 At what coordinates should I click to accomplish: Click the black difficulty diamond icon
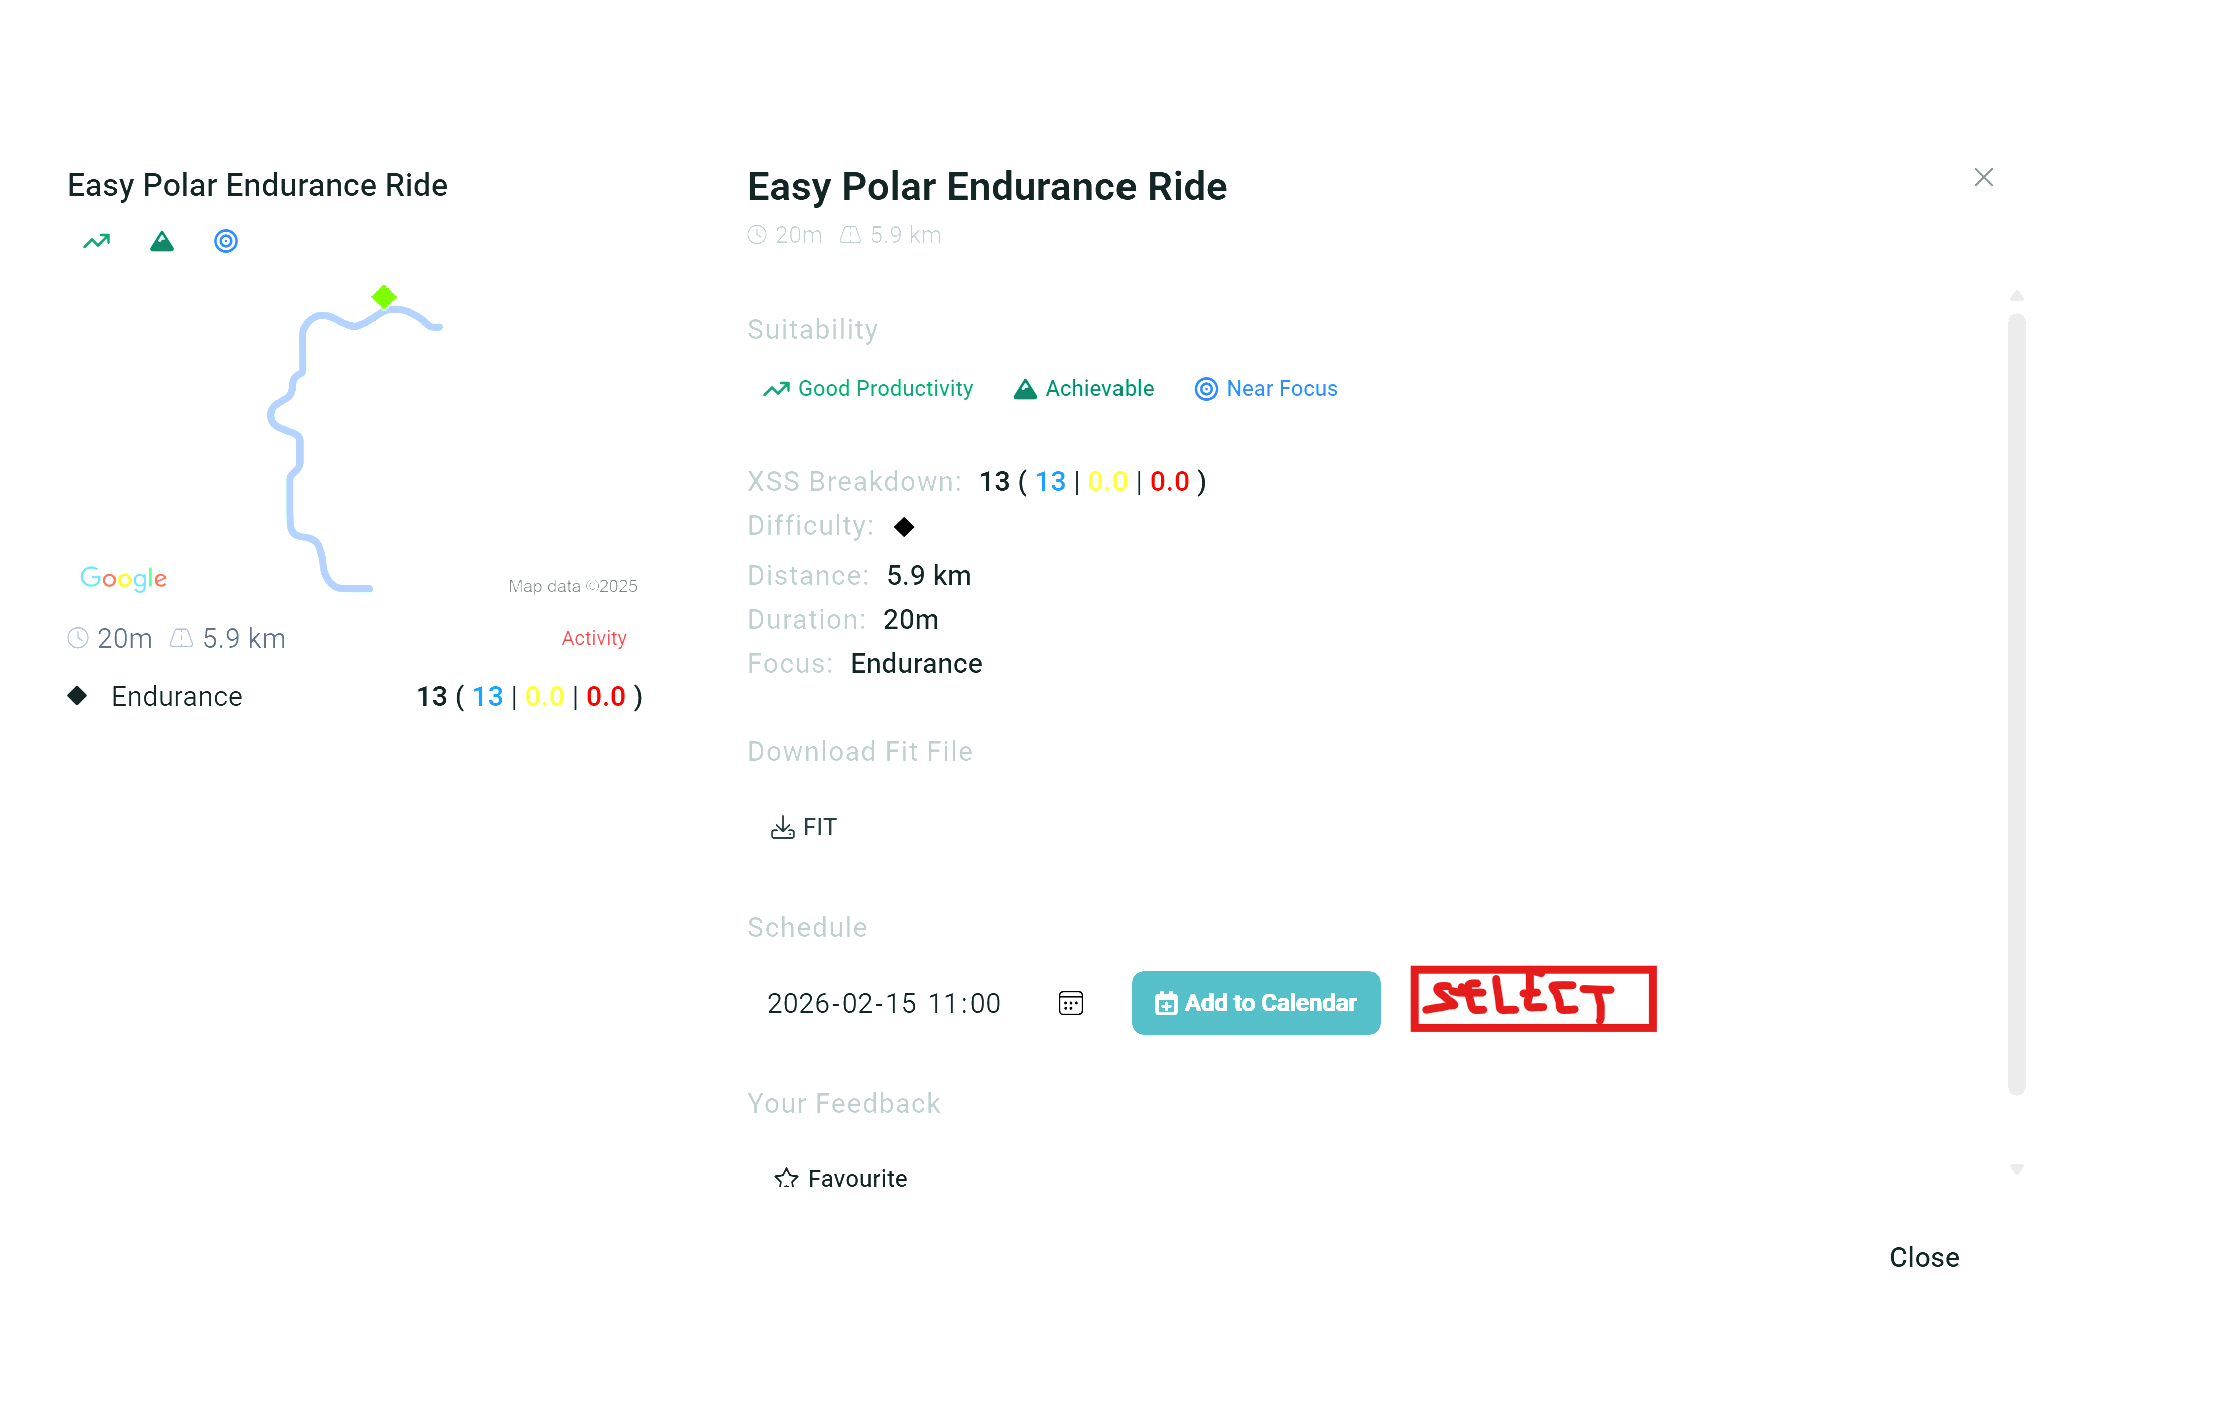click(904, 526)
